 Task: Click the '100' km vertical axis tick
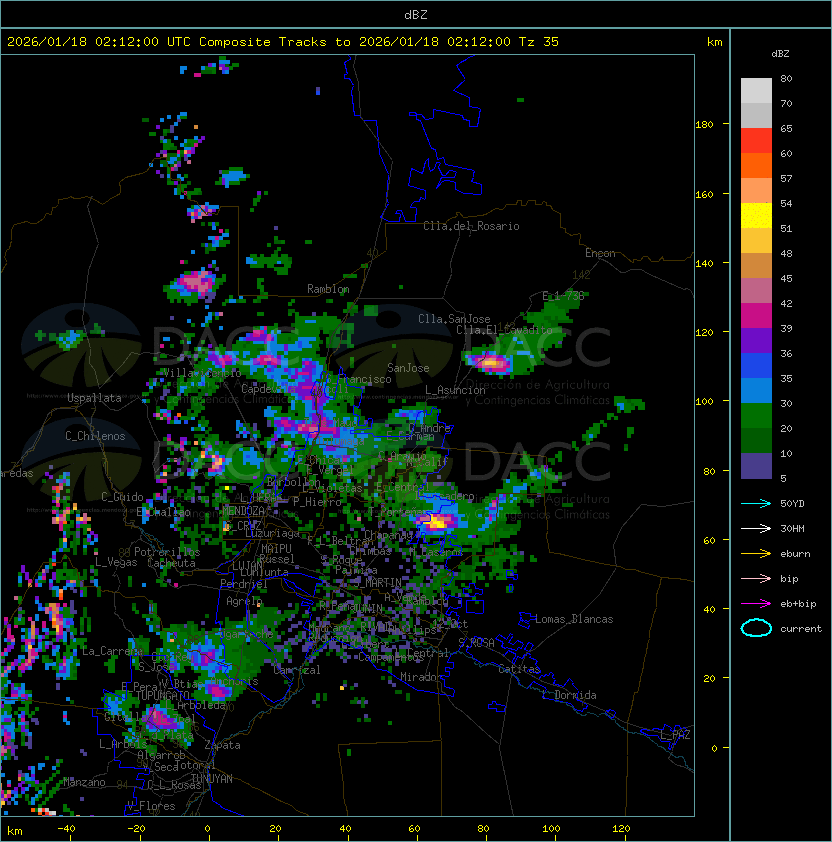coord(704,402)
